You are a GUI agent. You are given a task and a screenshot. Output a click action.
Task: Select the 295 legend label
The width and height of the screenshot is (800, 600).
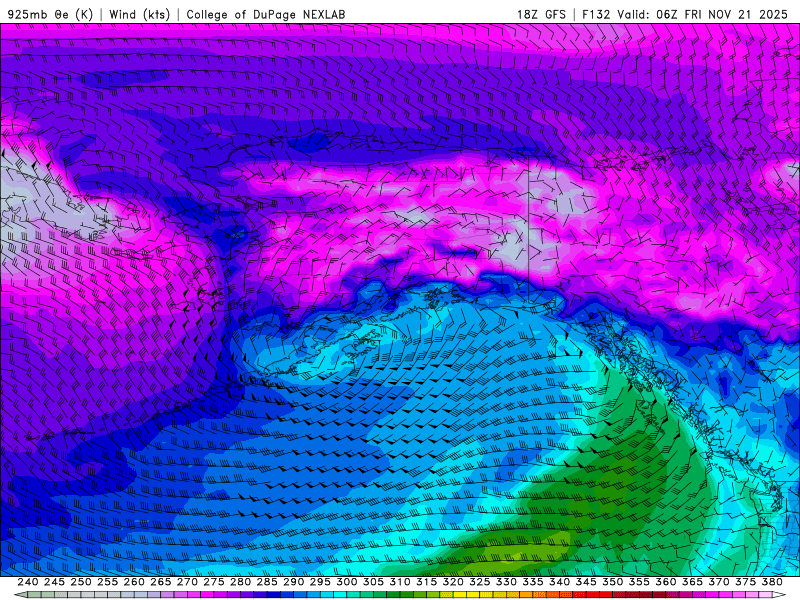click(320, 582)
